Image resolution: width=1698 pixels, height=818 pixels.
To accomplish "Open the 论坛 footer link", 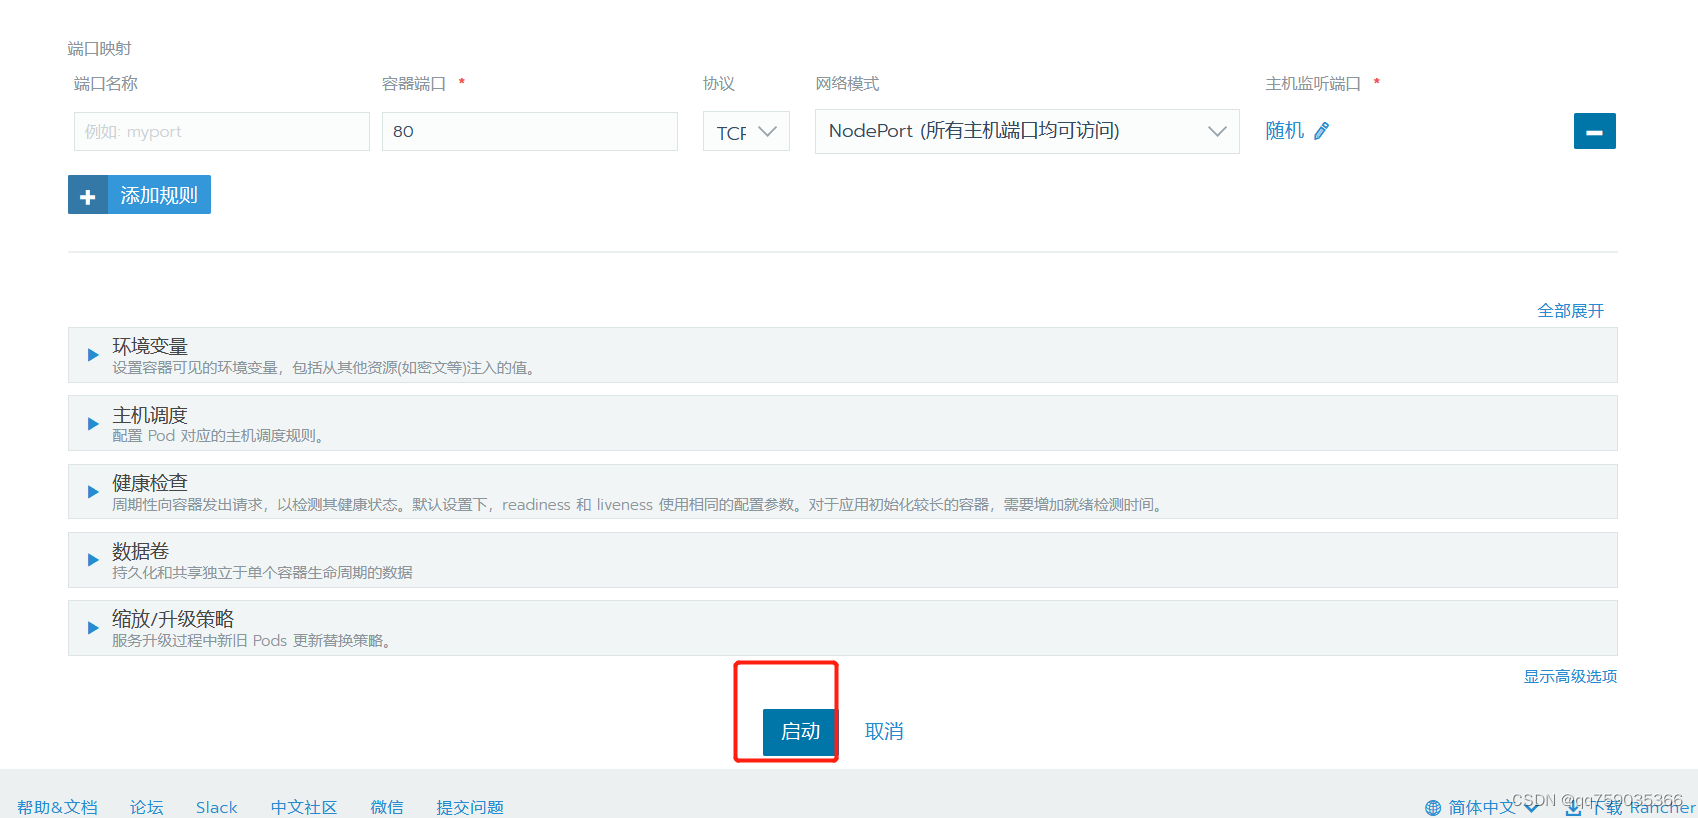I will click(x=146, y=807).
